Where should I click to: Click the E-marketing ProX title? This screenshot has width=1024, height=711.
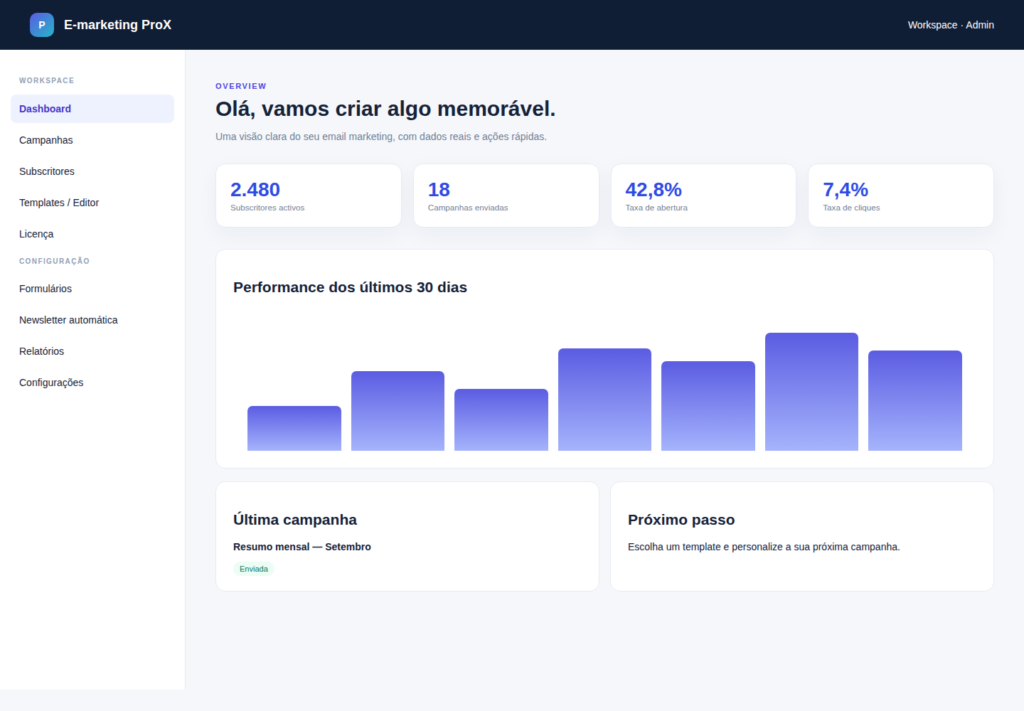[x=118, y=25]
